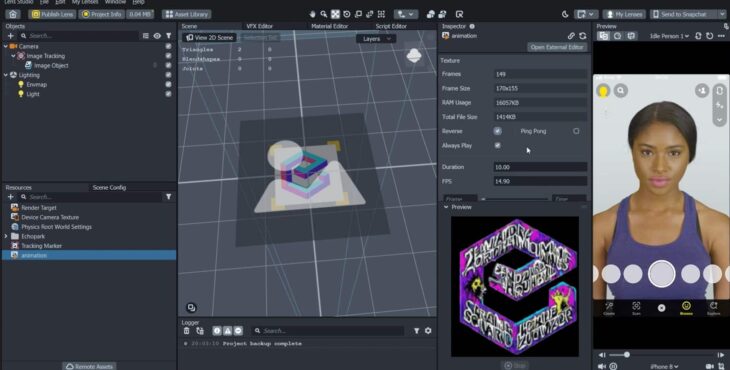
Task: Open the Send to Snapchat dropdown arrow
Action: pos(722,14)
